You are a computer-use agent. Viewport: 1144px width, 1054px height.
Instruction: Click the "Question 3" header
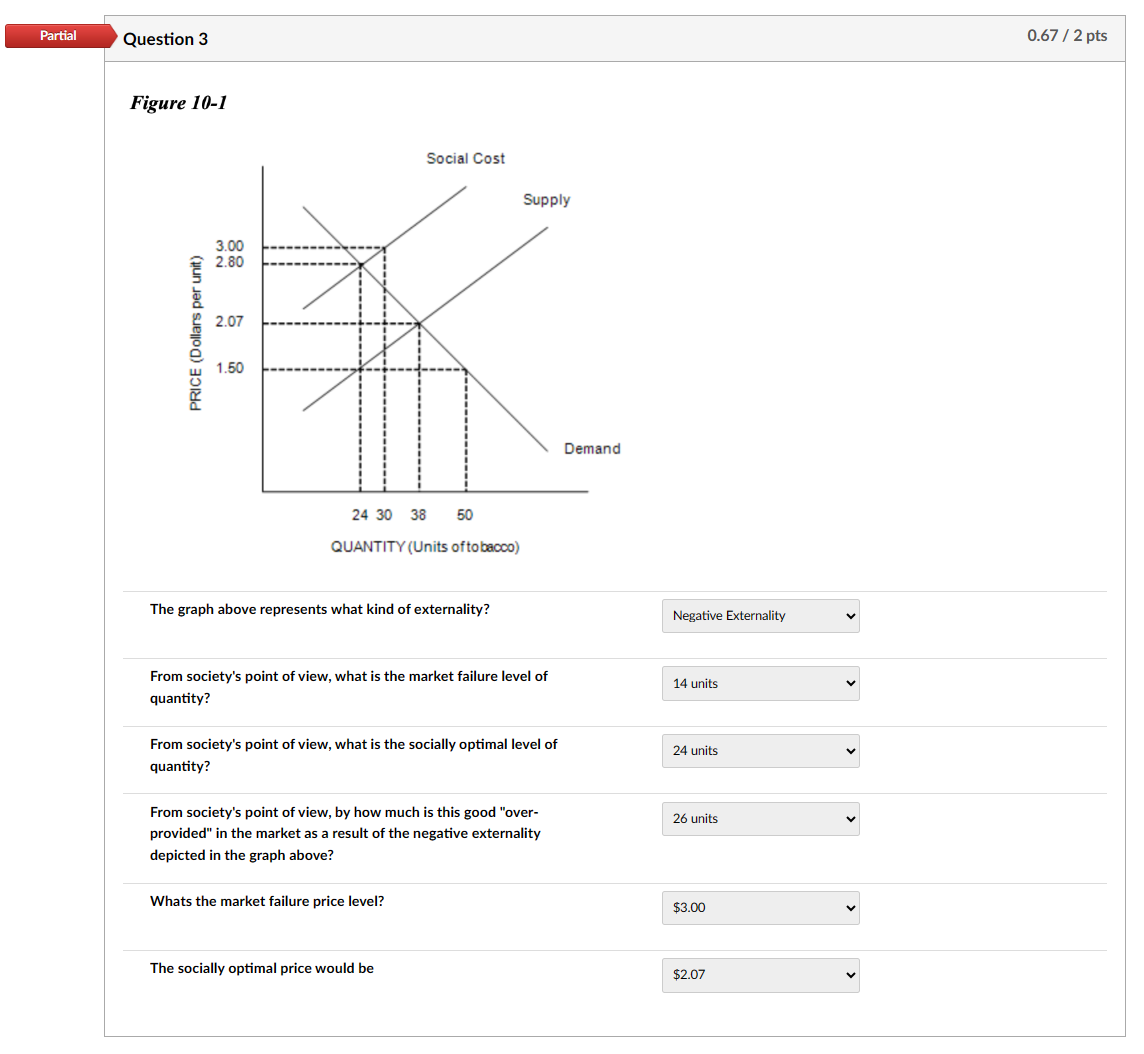point(166,39)
